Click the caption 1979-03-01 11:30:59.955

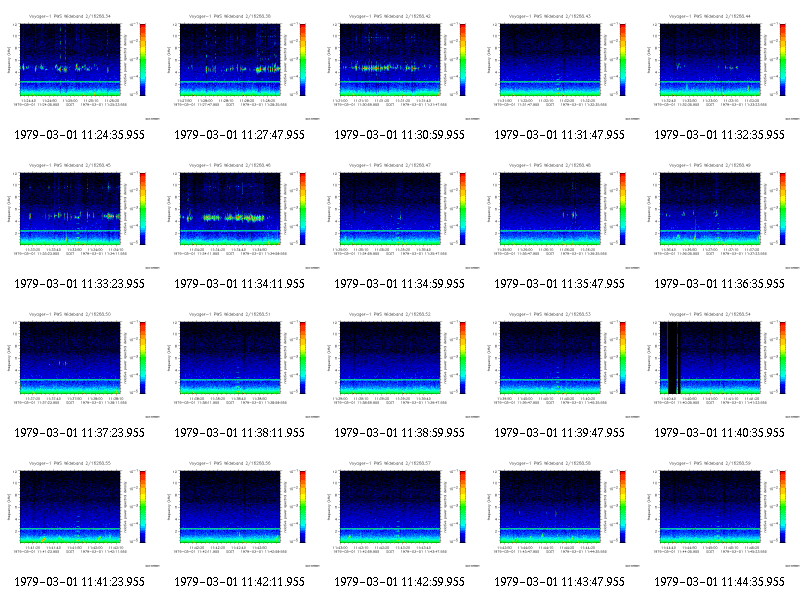pos(399,135)
